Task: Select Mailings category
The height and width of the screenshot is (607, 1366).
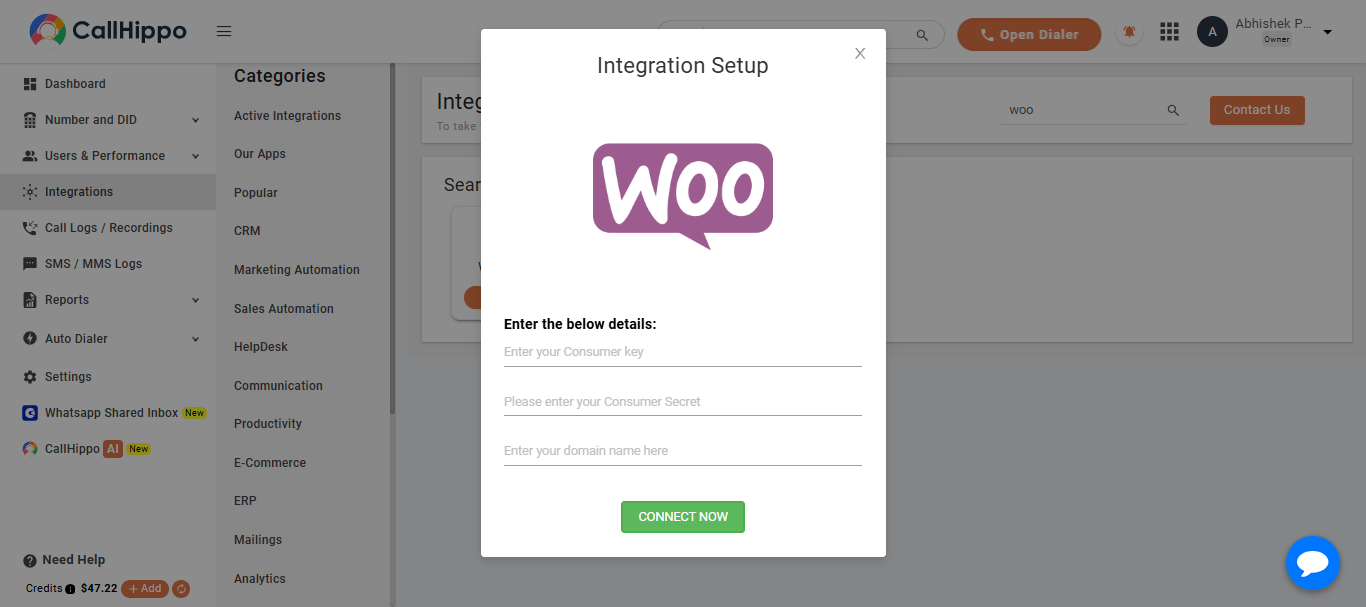Action: [258, 540]
